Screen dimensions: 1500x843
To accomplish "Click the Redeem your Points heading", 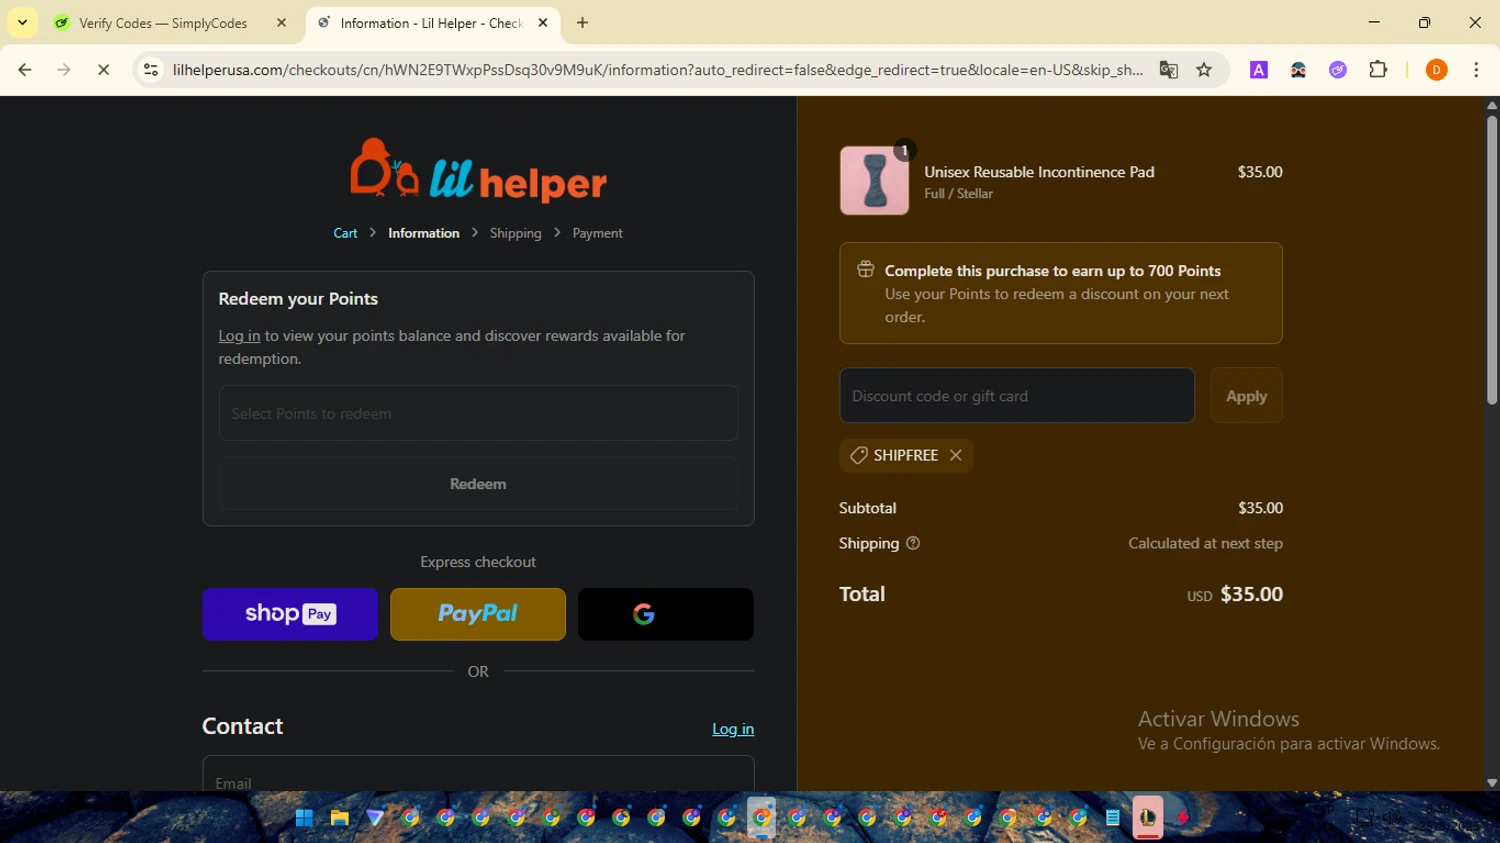I will [298, 299].
